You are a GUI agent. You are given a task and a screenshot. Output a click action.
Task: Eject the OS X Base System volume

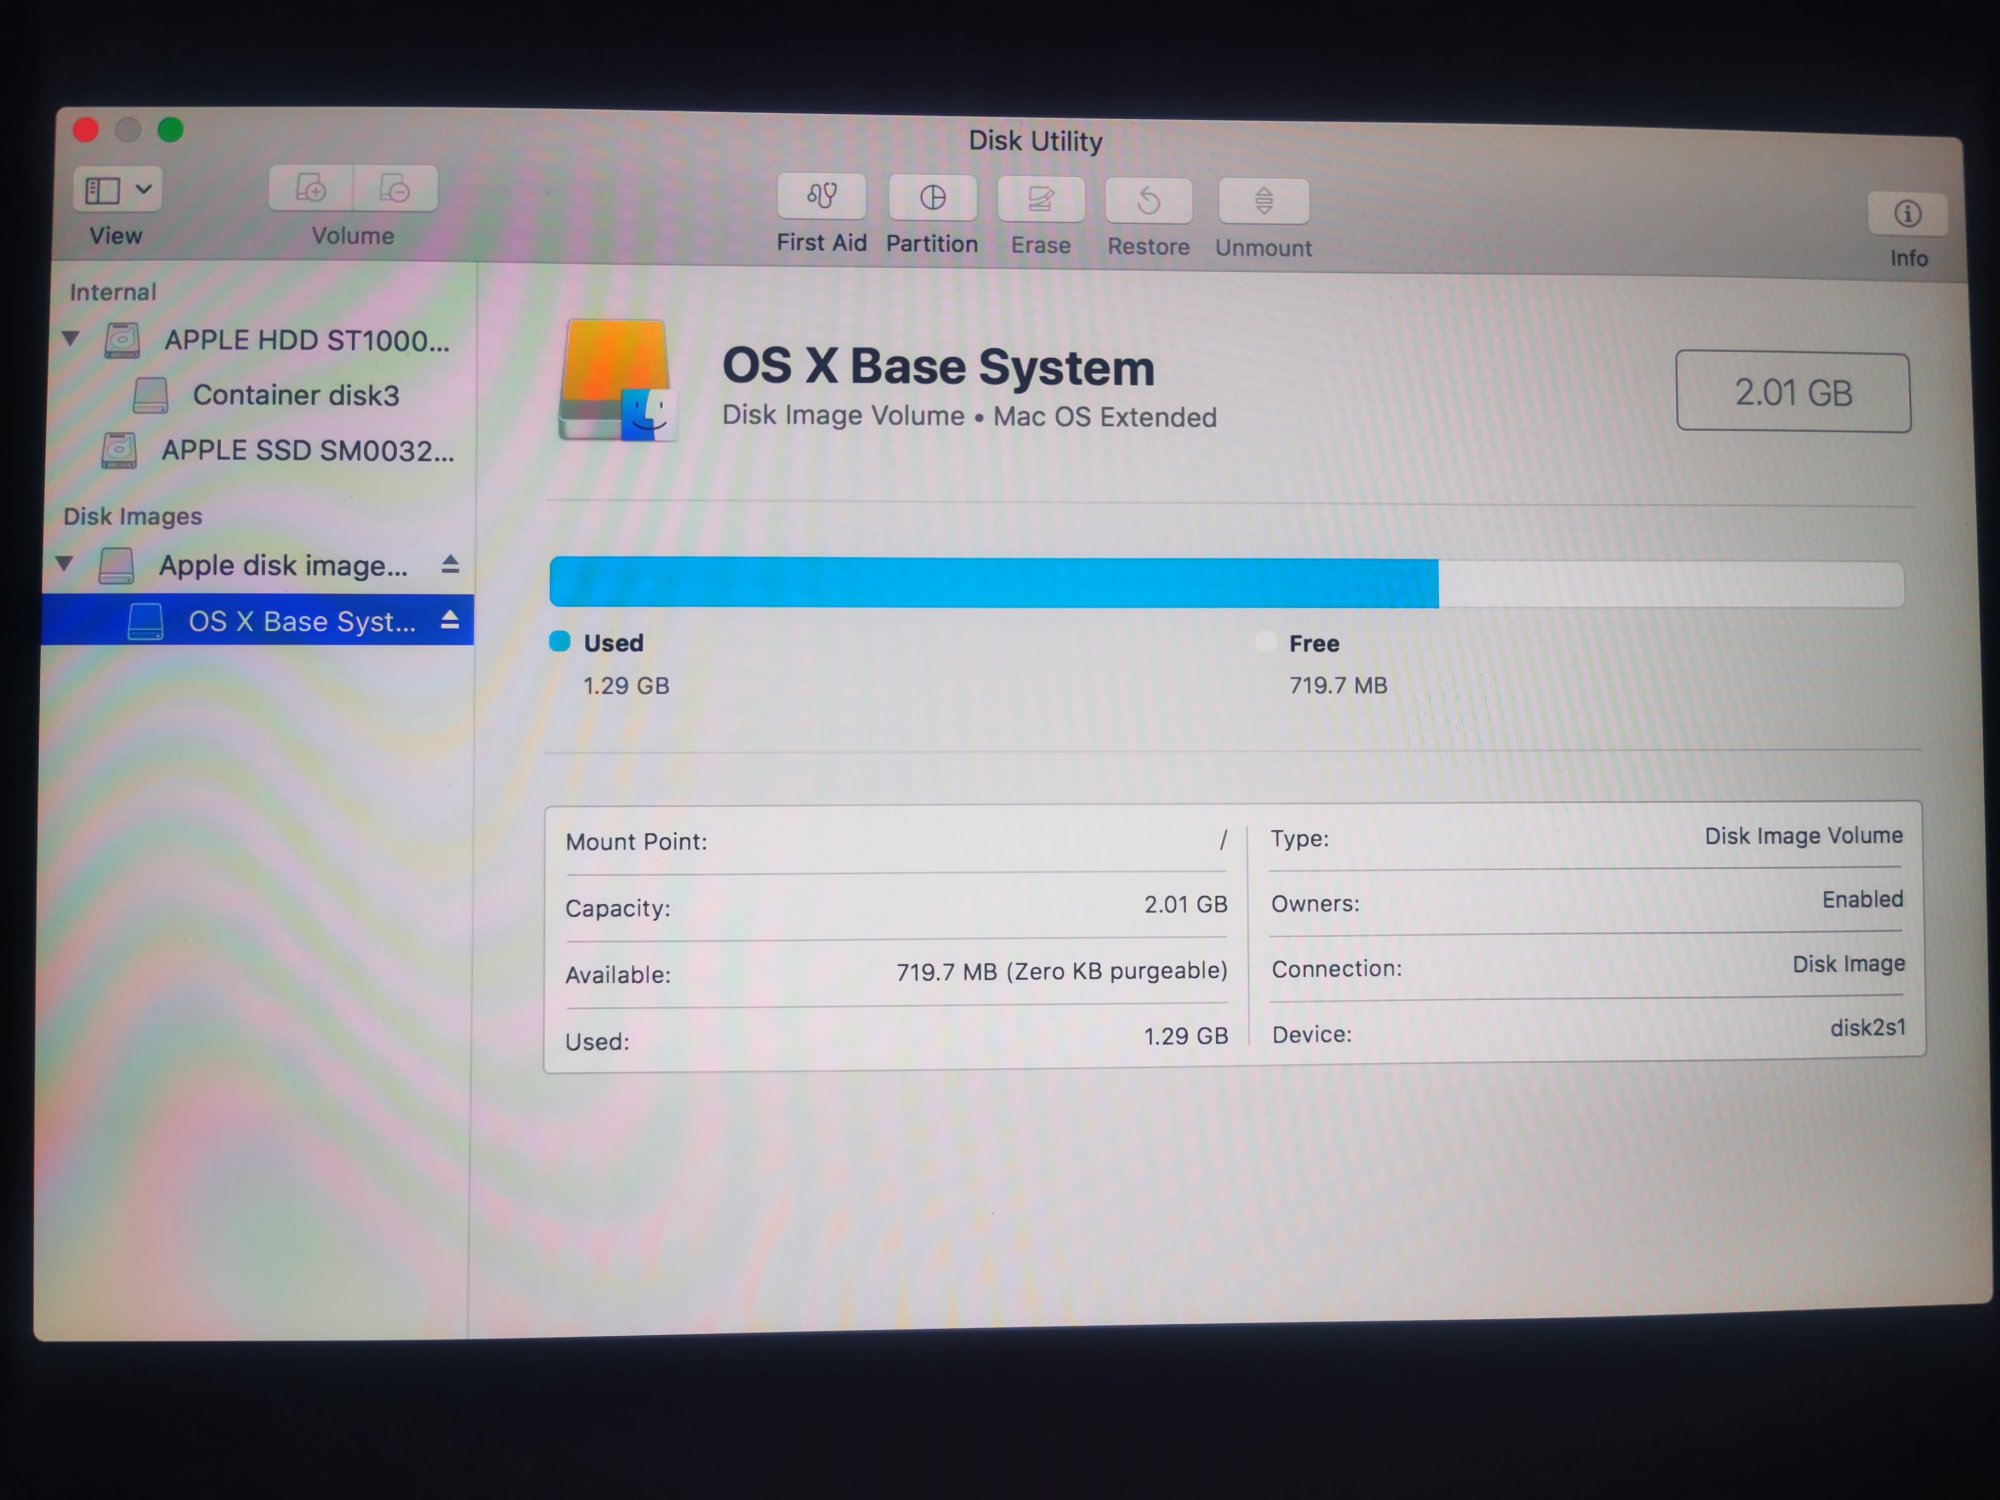tap(450, 620)
